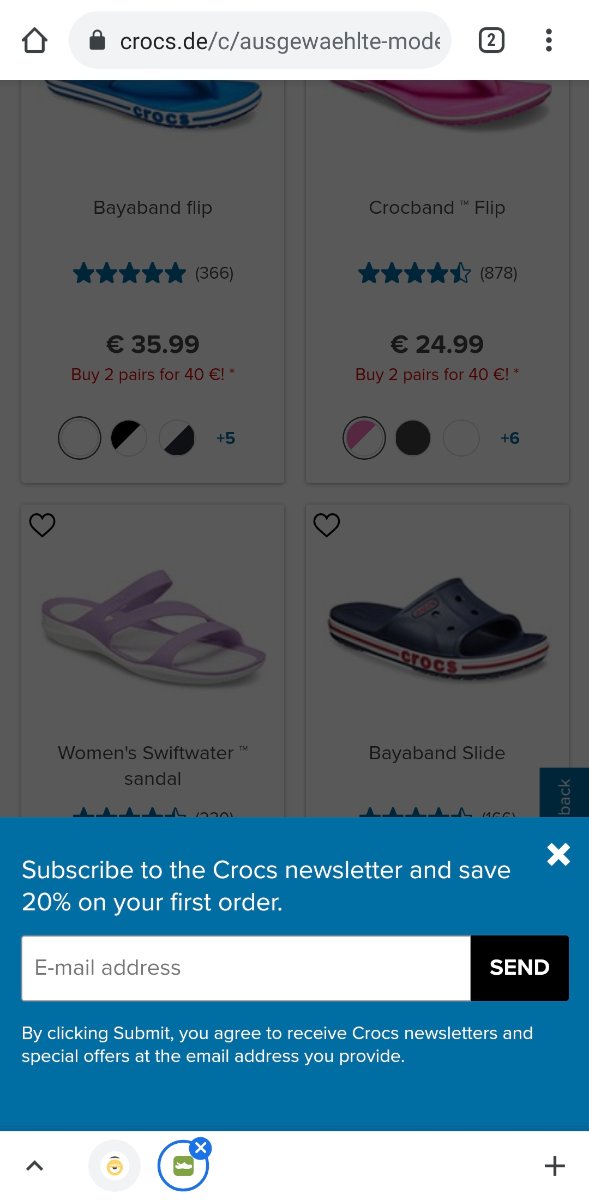Image resolution: width=589 pixels, height=1200 pixels.
Task: Open the tab switcher showing 2 tabs
Action: [491, 40]
